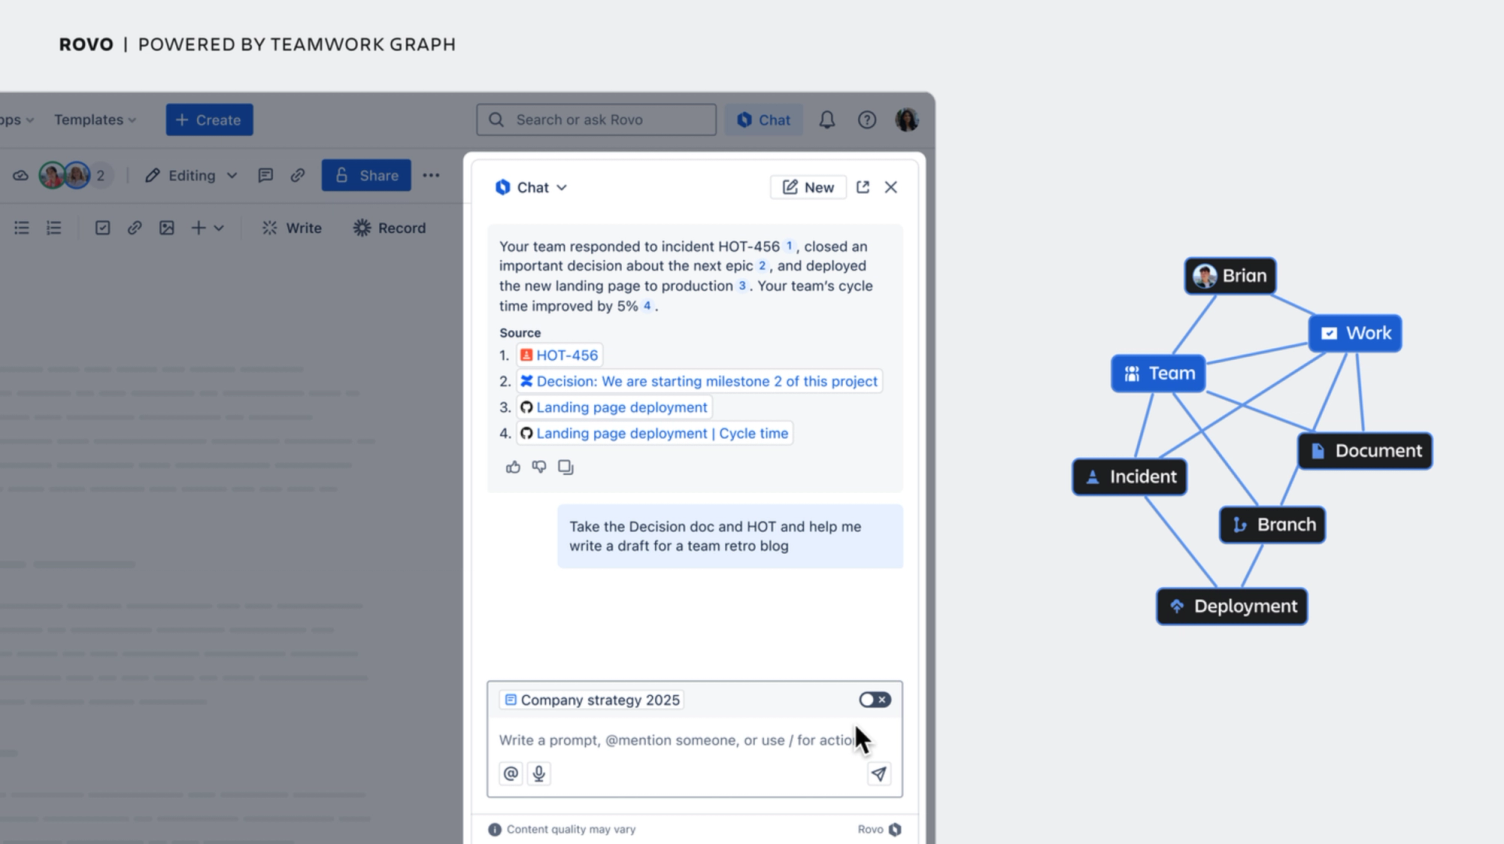Click citation 3 after production
The height and width of the screenshot is (844, 1504).
coord(742,286)
